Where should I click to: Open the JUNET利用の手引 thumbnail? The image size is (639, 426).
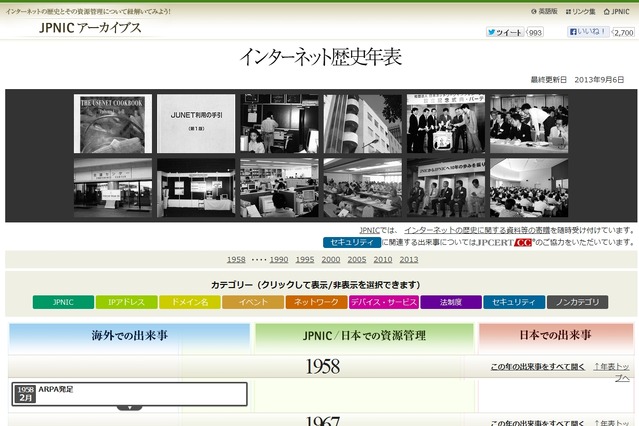pos(196,124)
